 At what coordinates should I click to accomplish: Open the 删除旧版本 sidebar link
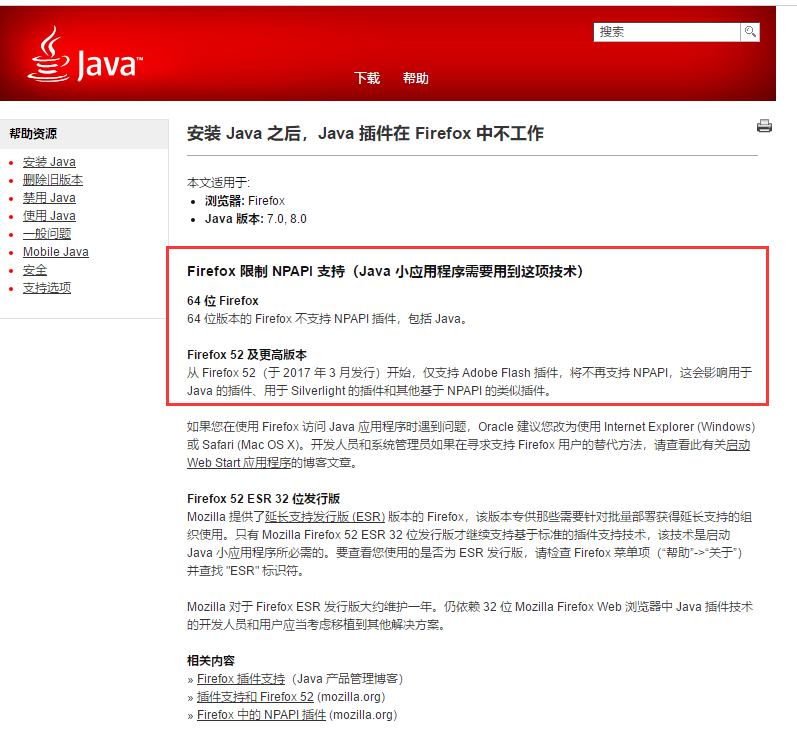(53, 180)
